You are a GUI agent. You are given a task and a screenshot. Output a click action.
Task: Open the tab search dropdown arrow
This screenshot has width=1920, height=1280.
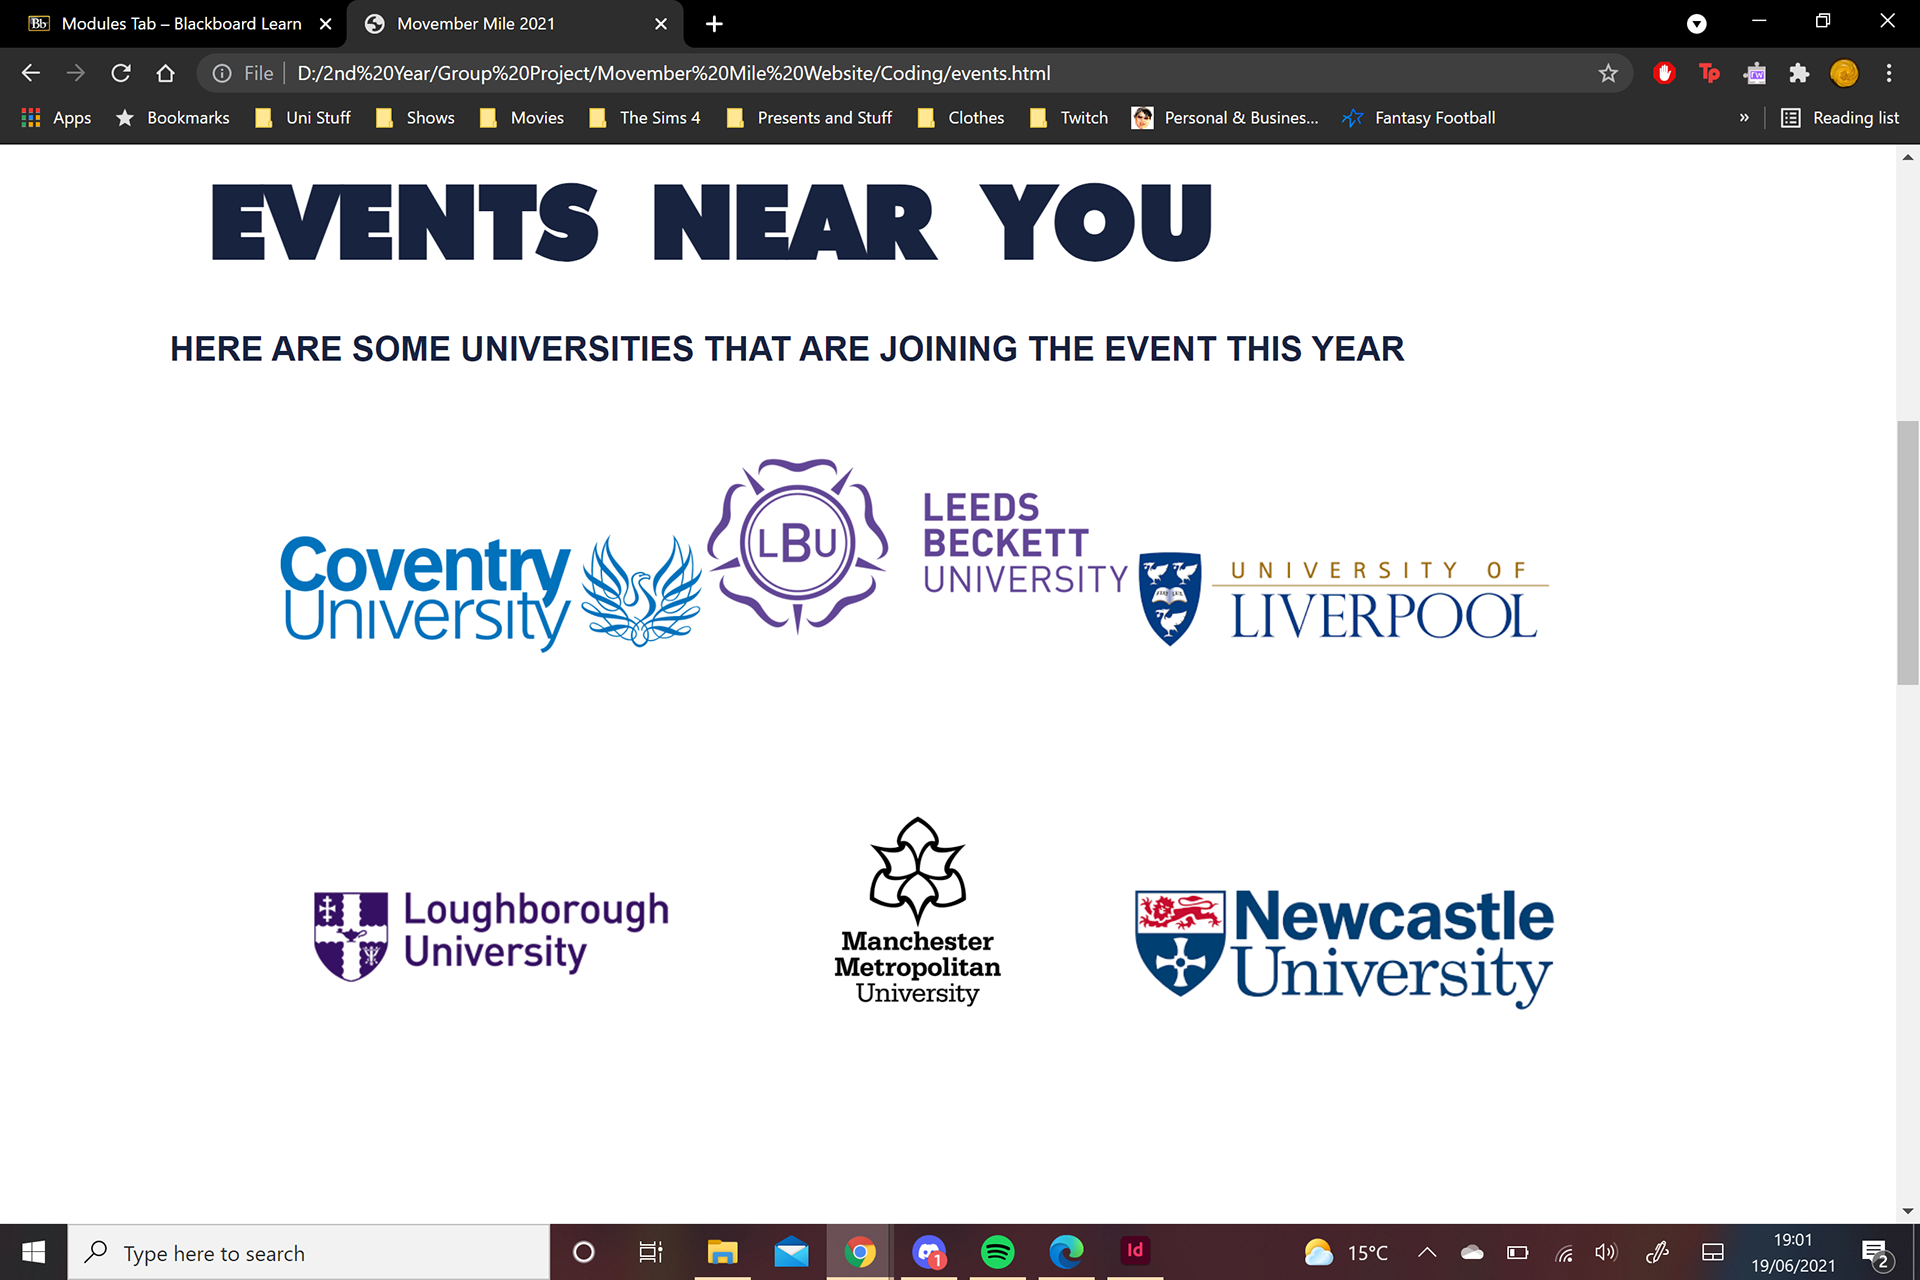point(1697,24)
